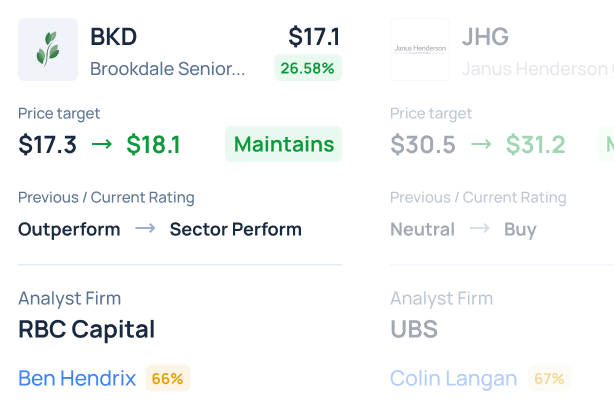Image resolution: width=614 pixels, height=410 pixels.
Task: Click the Brookdale Senior company name
Action: [168, 69]
